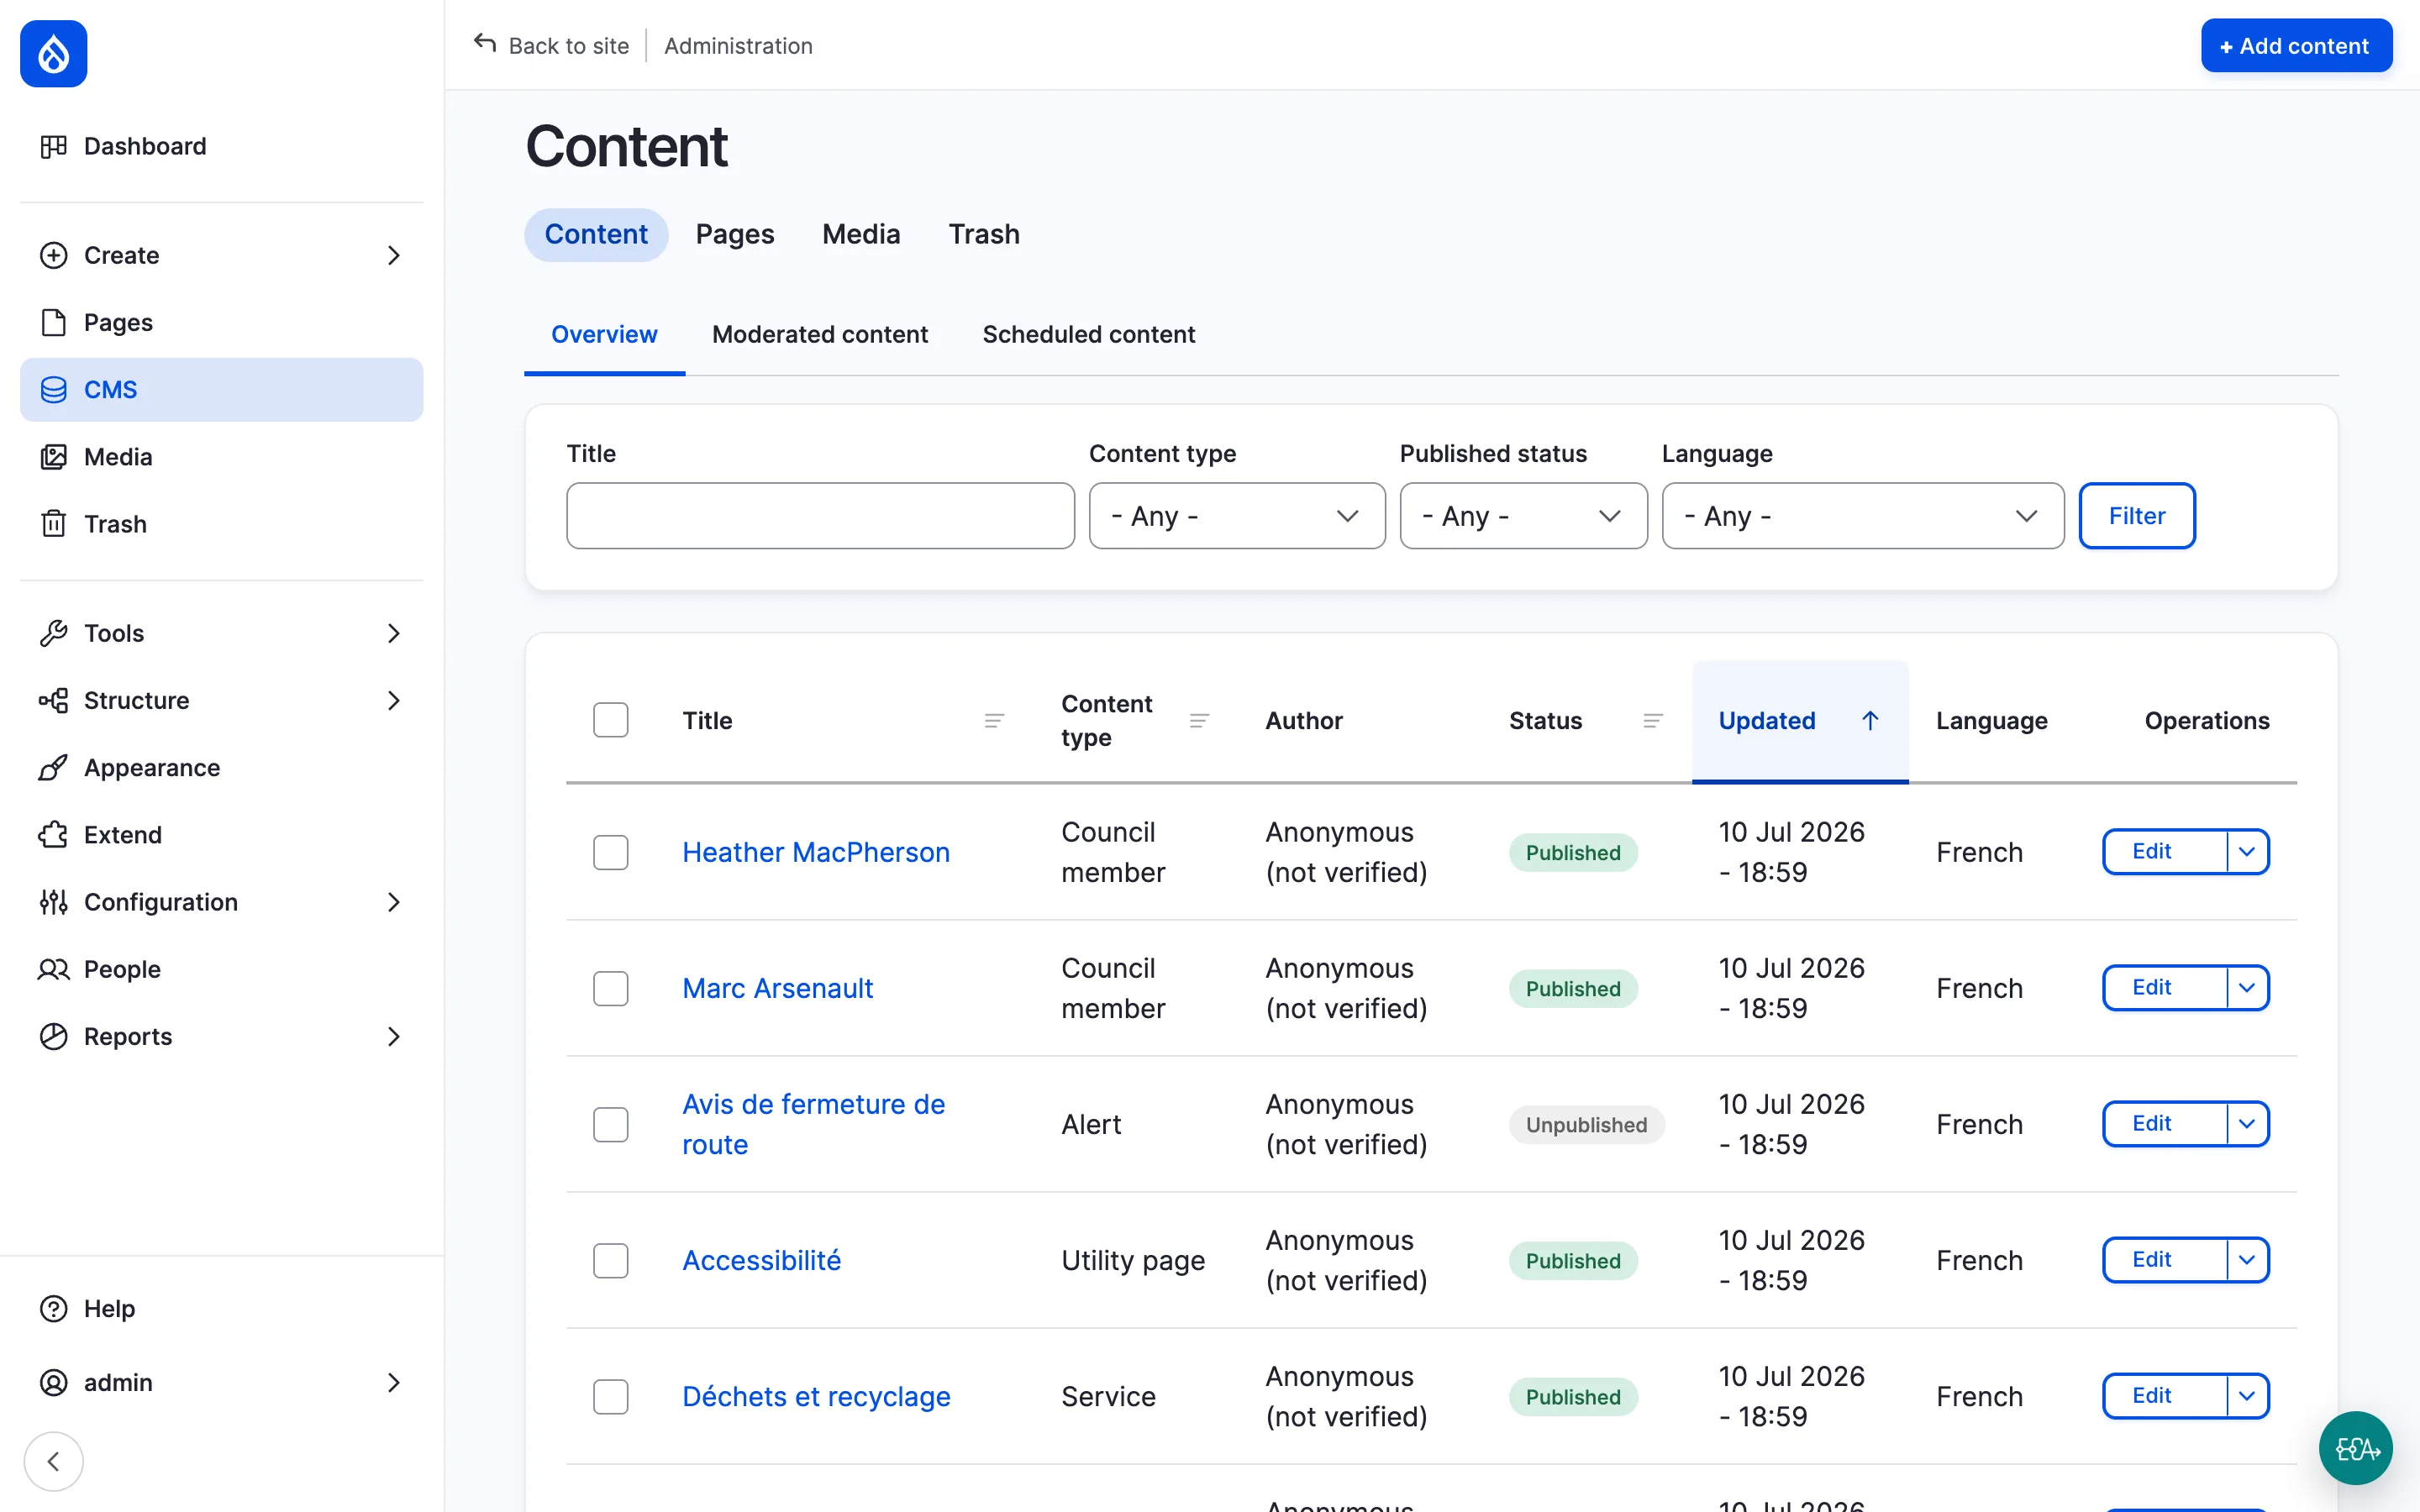Viewport: 2420px width, 1512px height.
Task: Open the Heather MacPherson title link
Action: [x=816, y=852]
